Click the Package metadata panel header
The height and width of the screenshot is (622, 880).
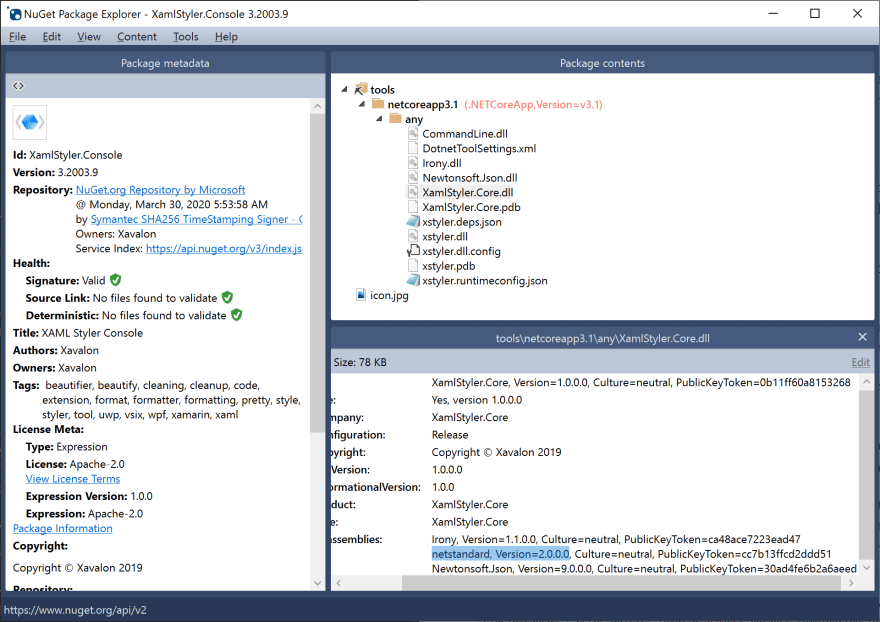(x=165, y=63)
